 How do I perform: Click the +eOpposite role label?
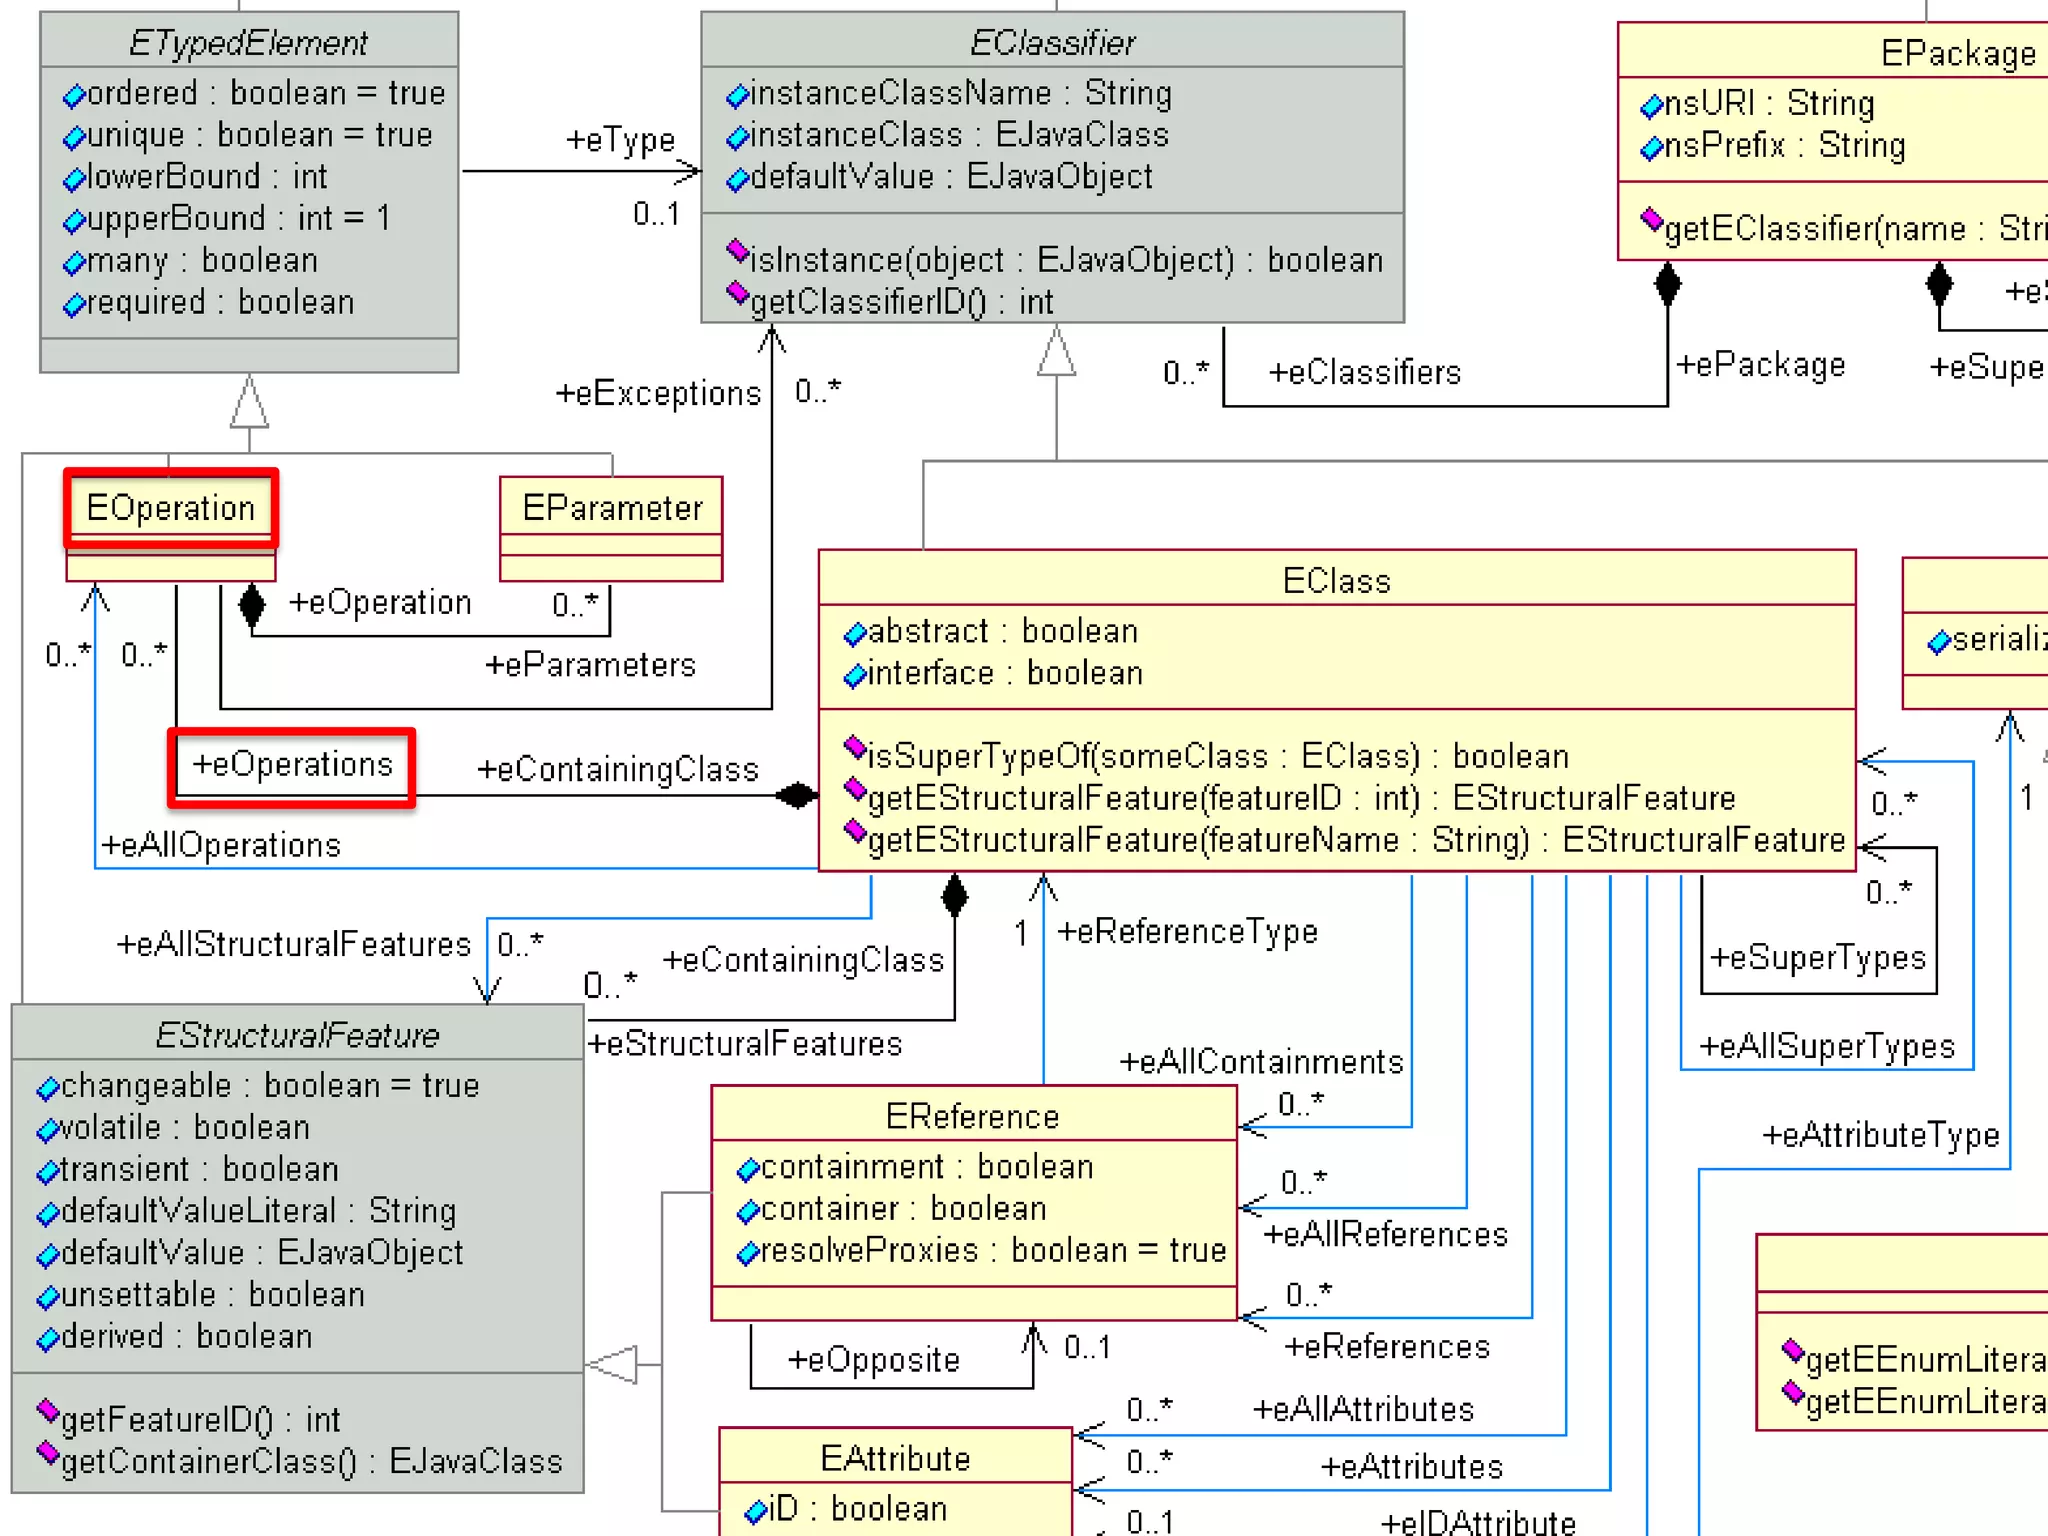(x=873, y=1360)
